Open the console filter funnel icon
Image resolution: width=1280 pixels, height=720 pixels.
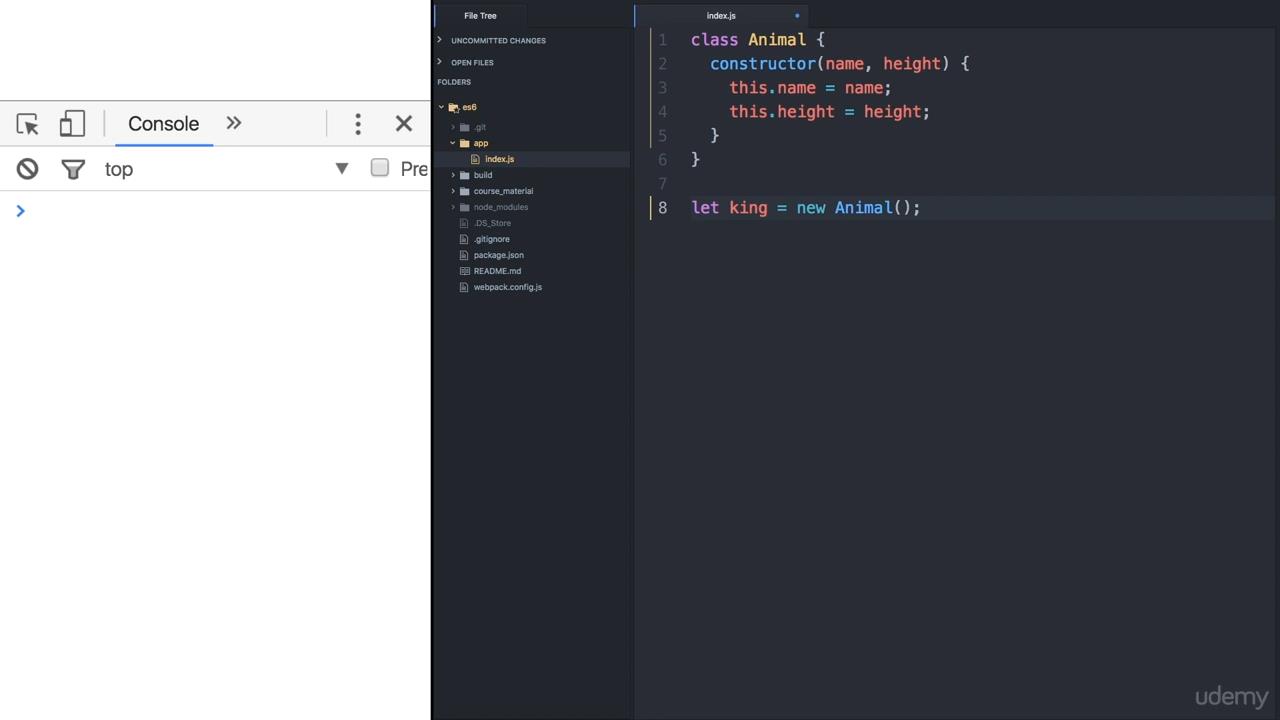(x=73, y=170)
